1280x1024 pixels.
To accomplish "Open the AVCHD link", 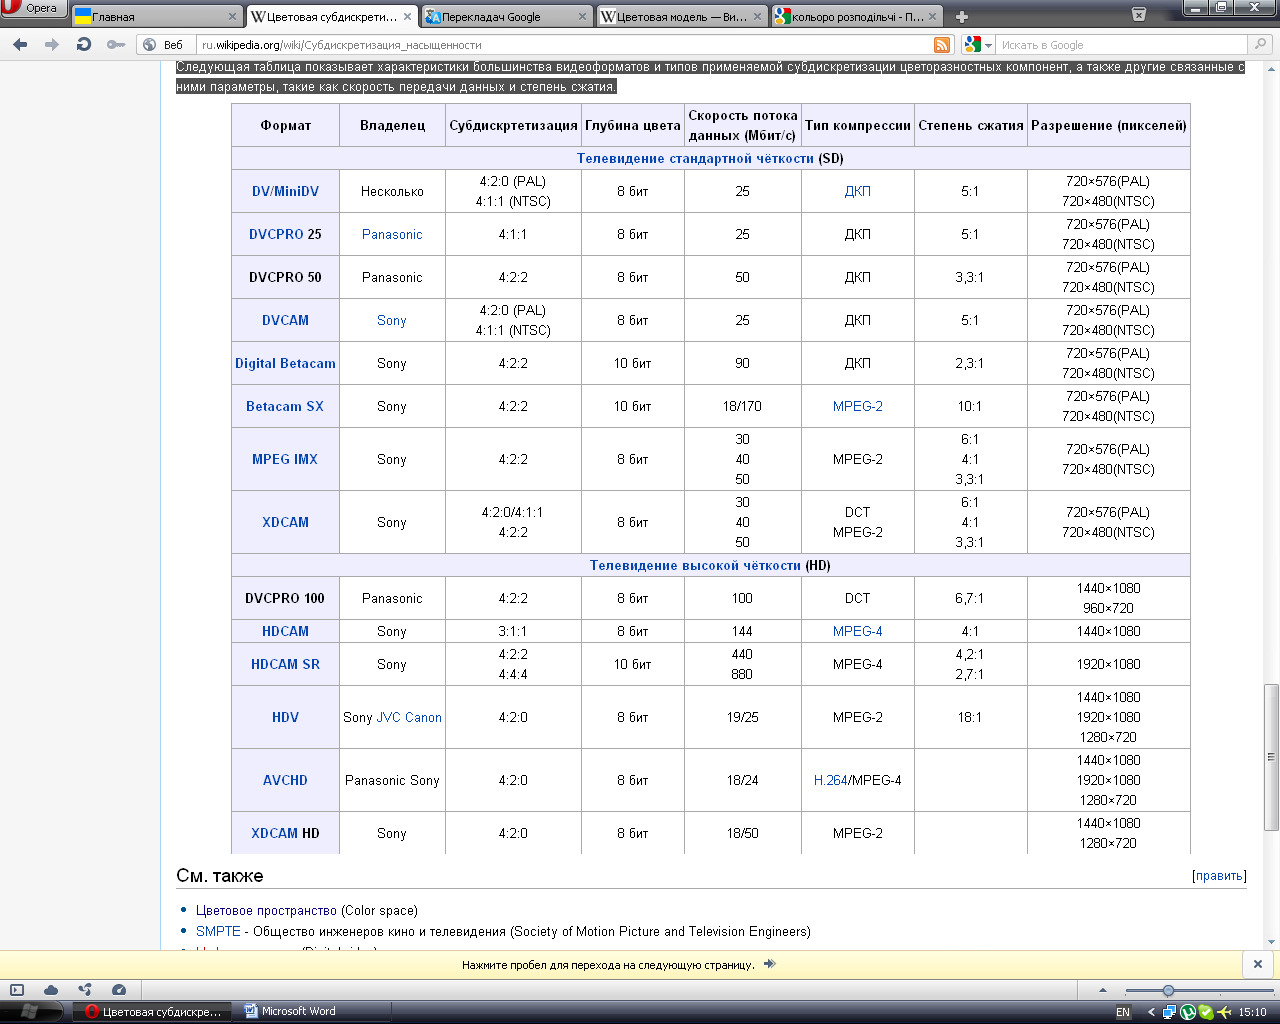I will (x=285, y=780).
